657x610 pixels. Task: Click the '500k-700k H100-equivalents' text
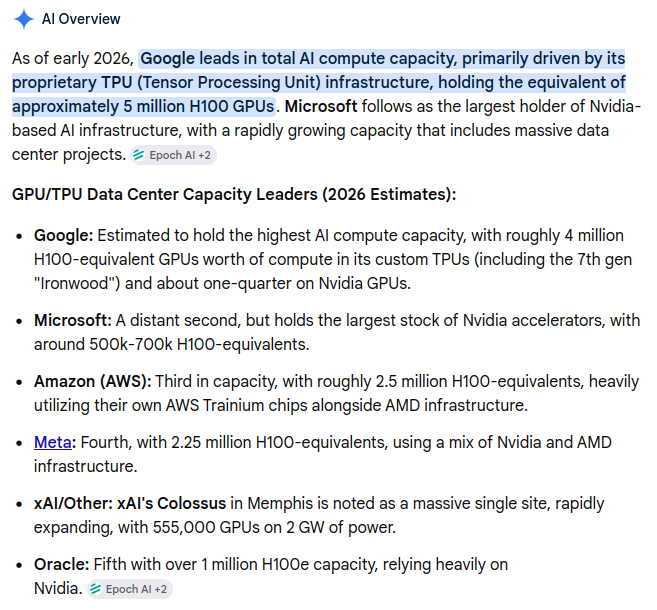point(199,344)
